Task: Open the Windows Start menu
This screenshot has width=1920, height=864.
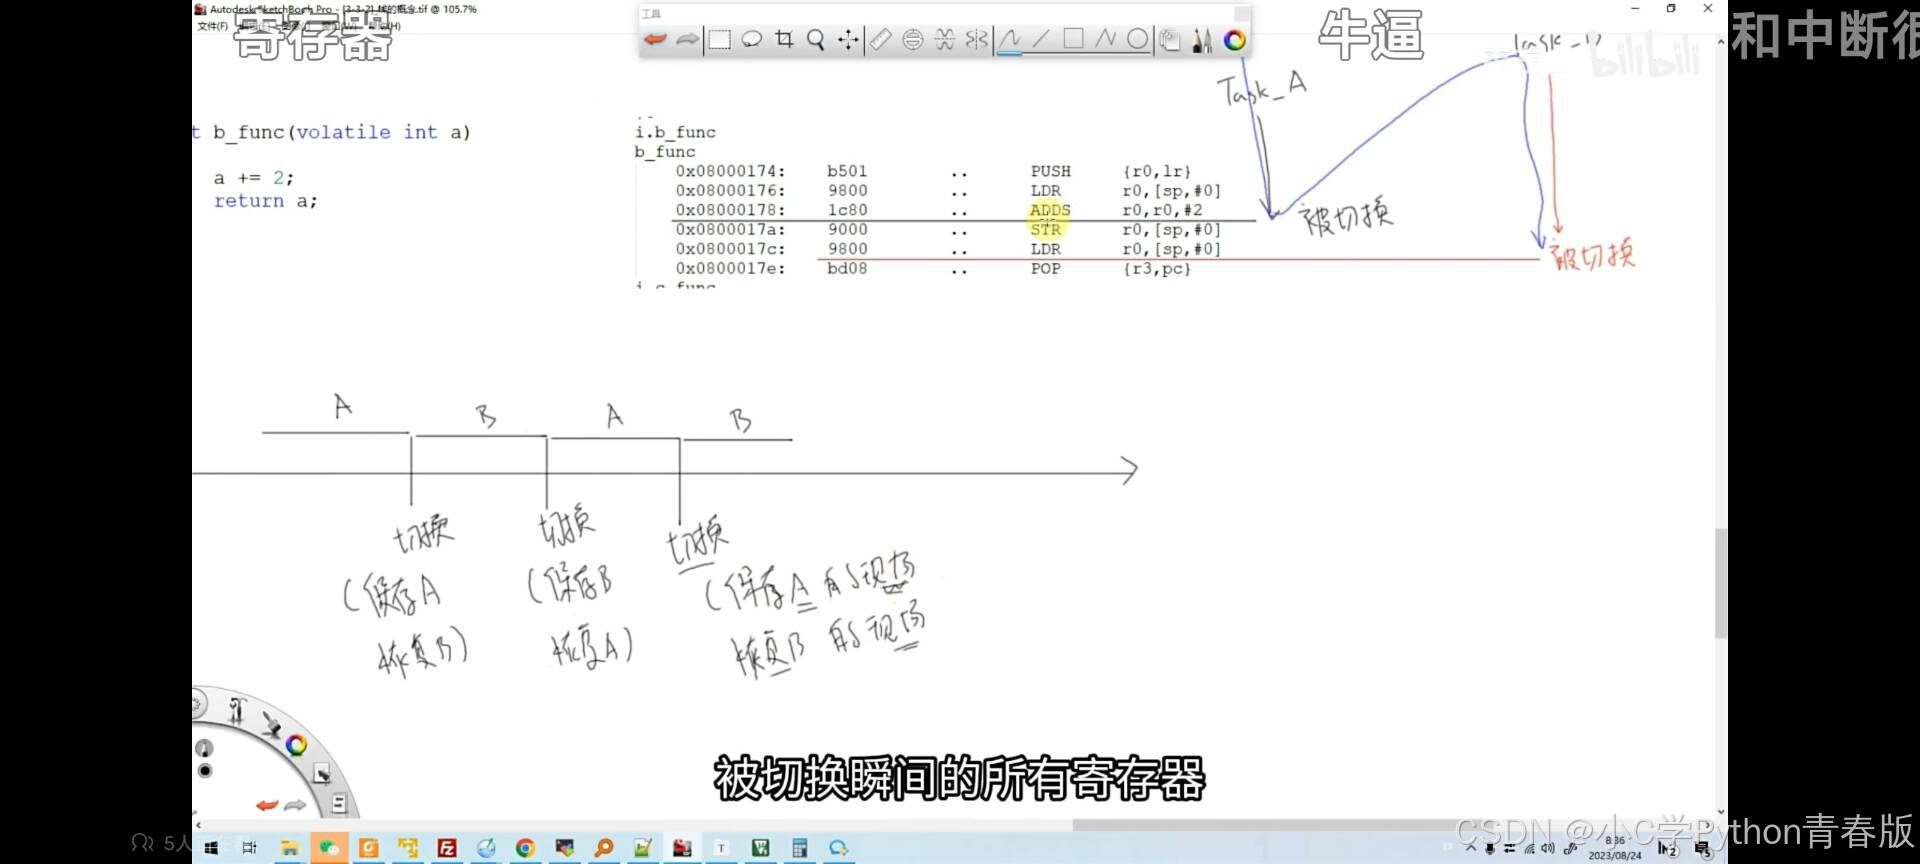Action: click(x=211, y=848)
